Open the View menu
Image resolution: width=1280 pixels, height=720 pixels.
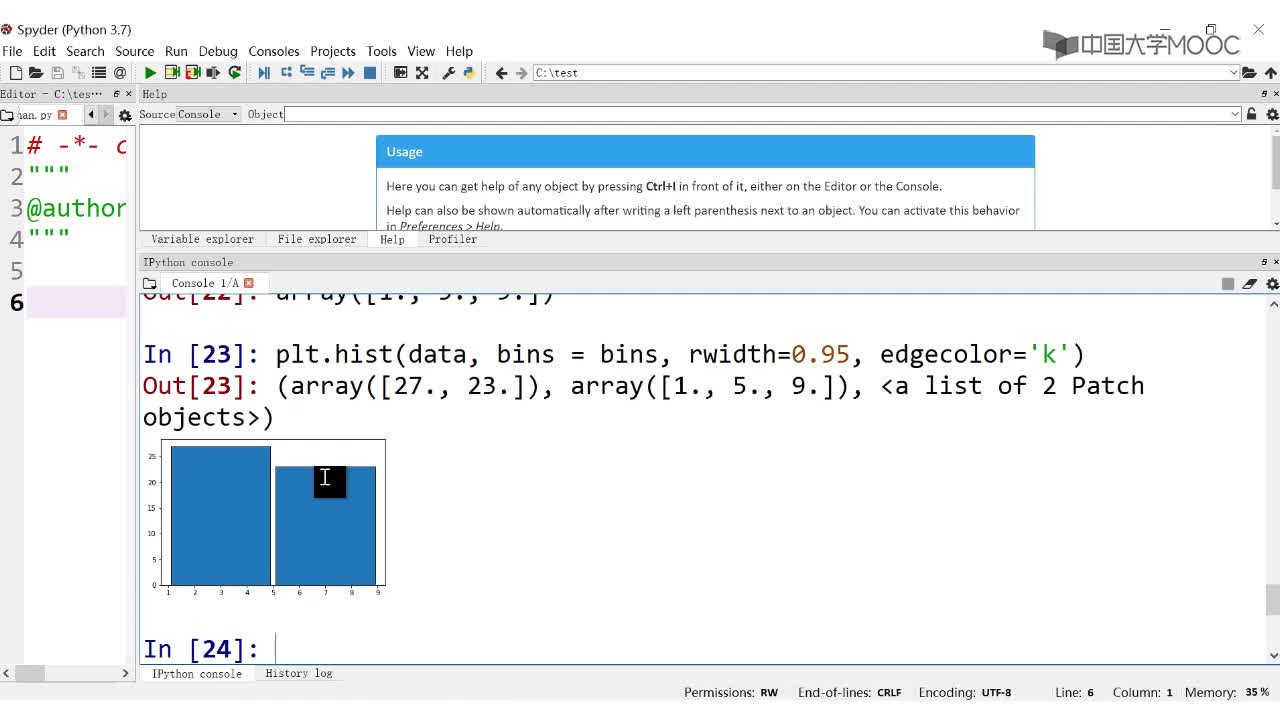click(x=421, y=51)
